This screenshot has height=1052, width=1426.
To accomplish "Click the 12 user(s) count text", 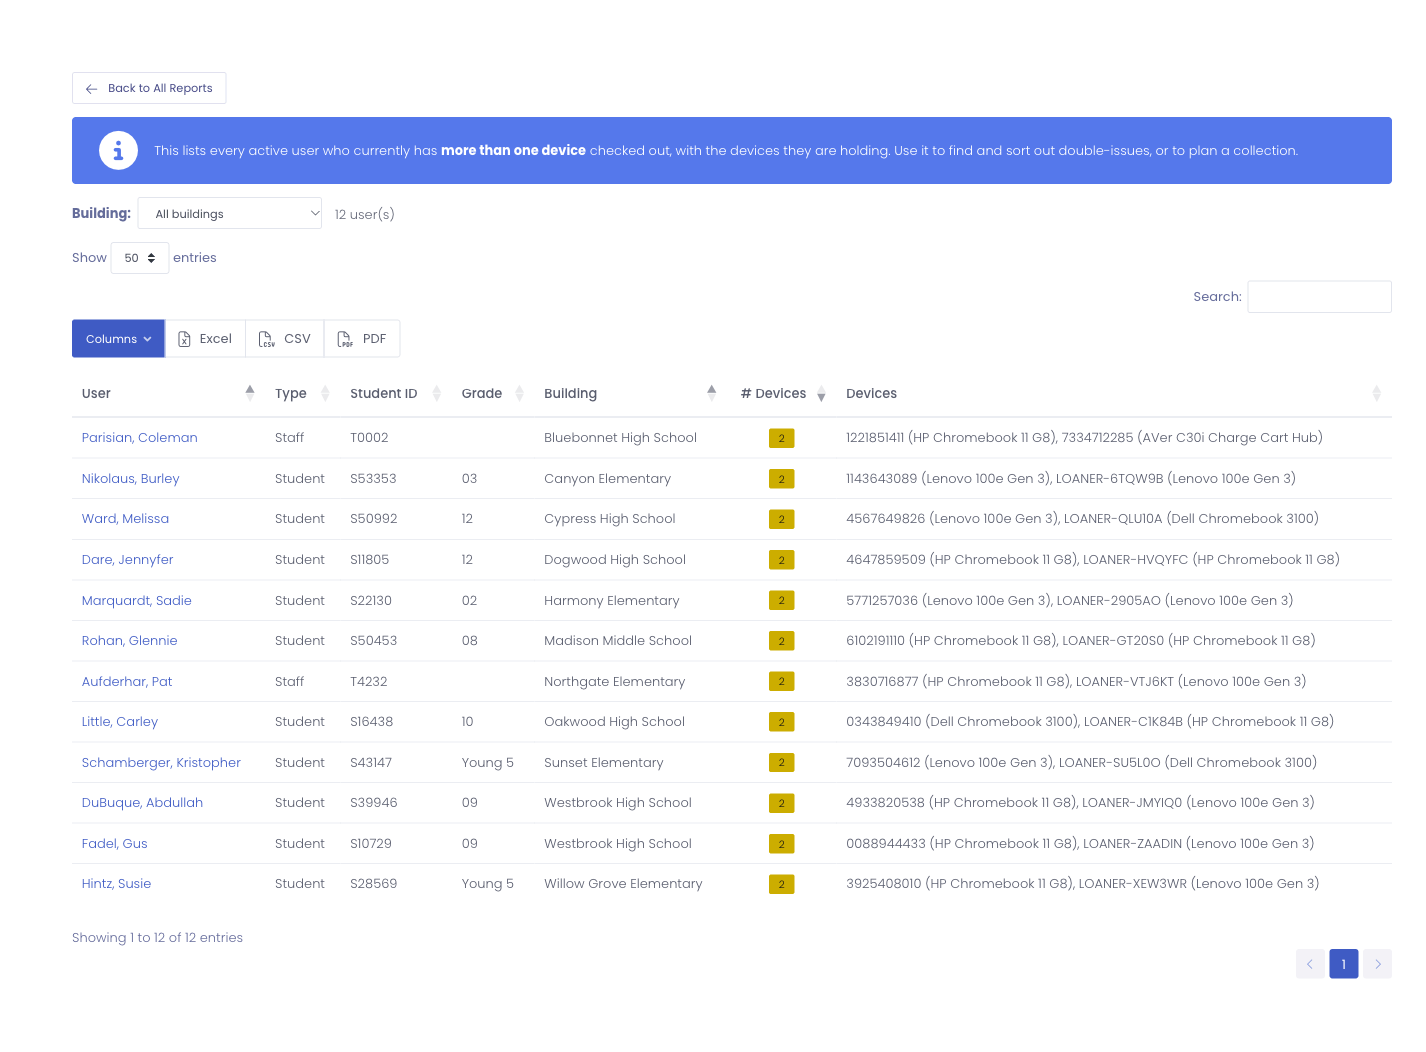I will pyautogui.click(x=365, y=214).
